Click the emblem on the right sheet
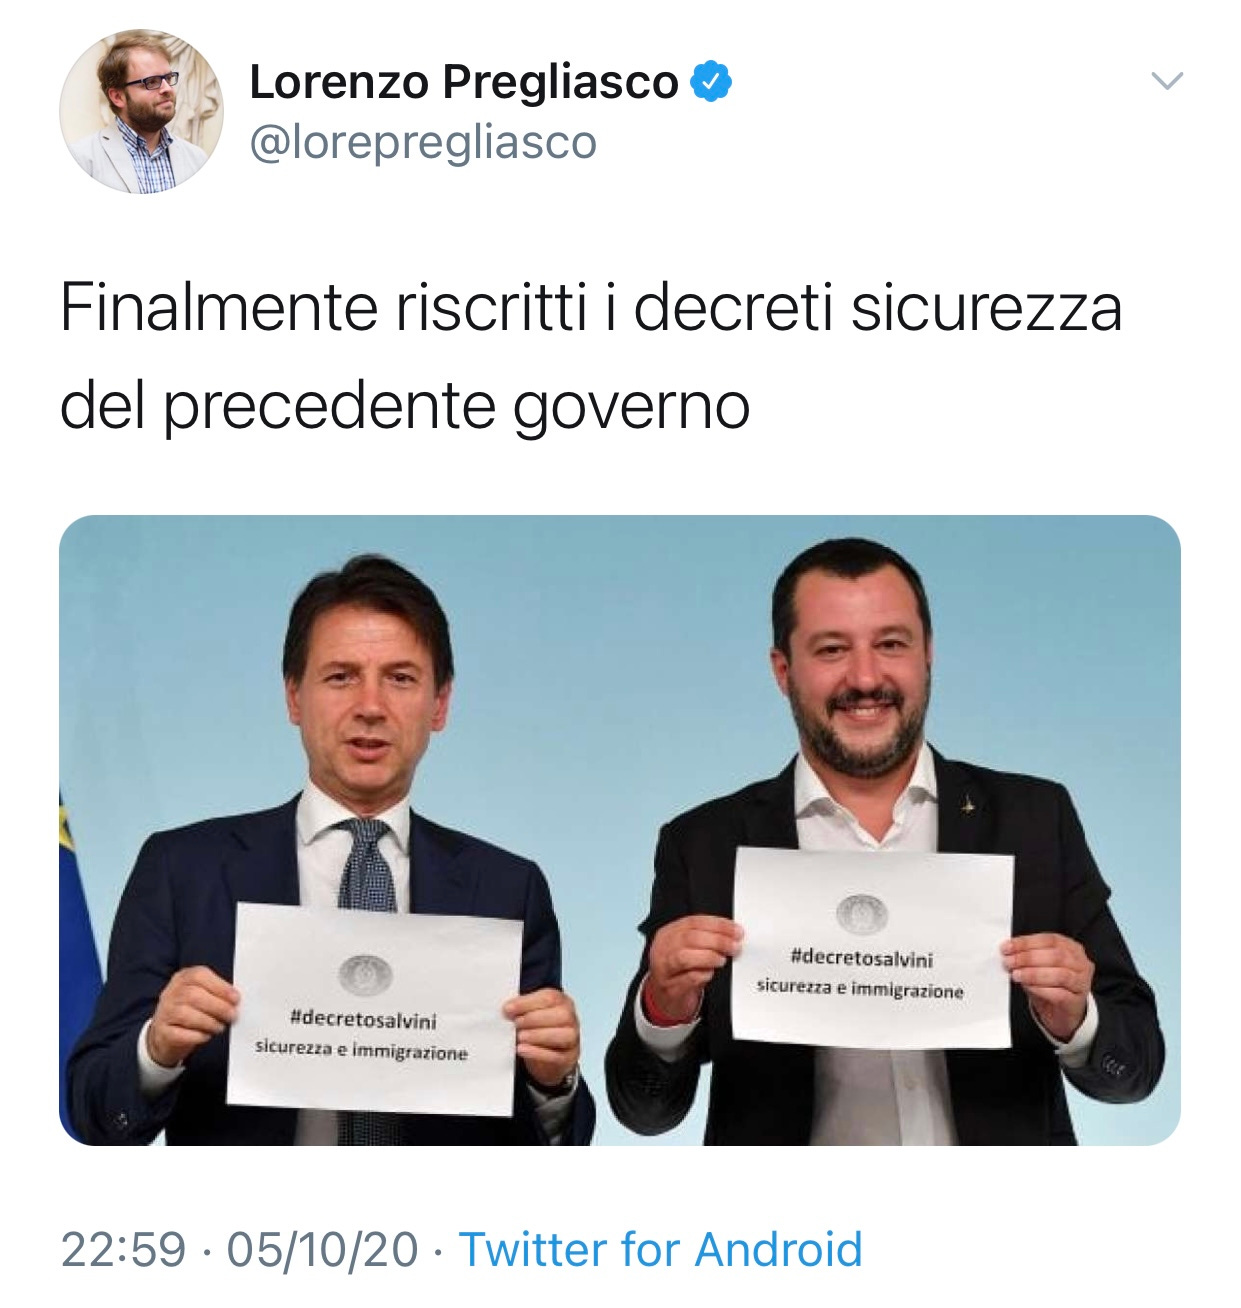The image size is (1241, 1308). [x=861, y=914]
